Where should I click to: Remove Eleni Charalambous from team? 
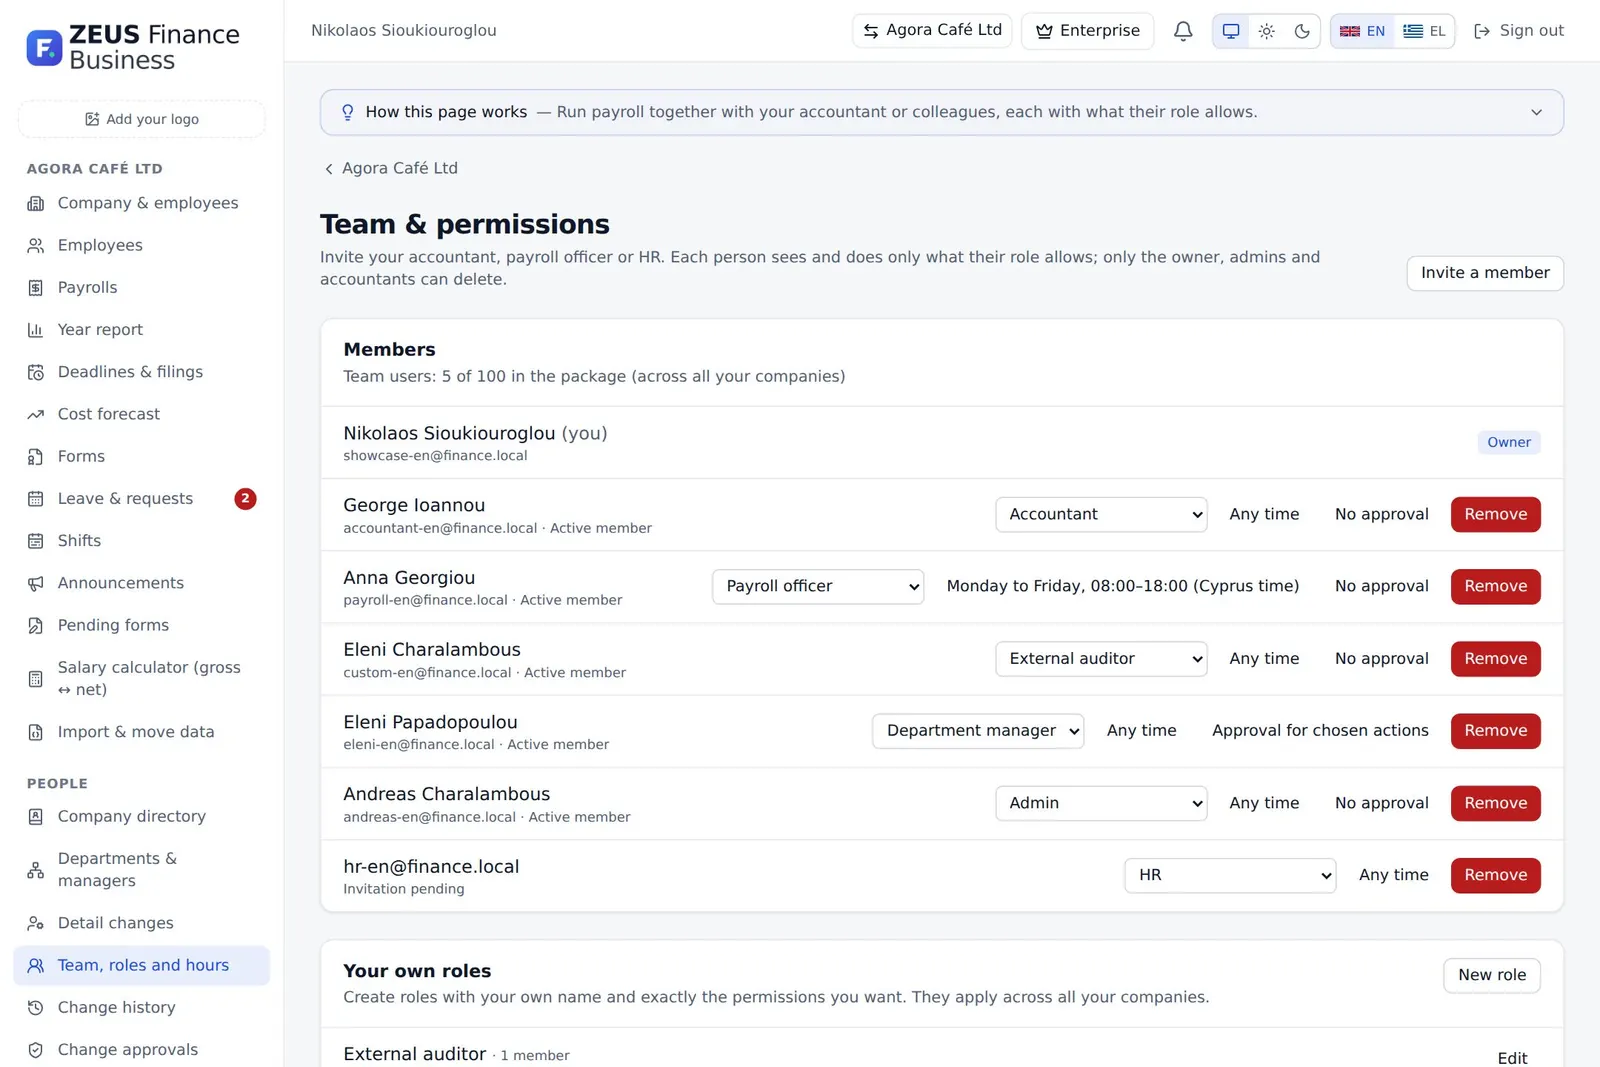point(1495,658)
